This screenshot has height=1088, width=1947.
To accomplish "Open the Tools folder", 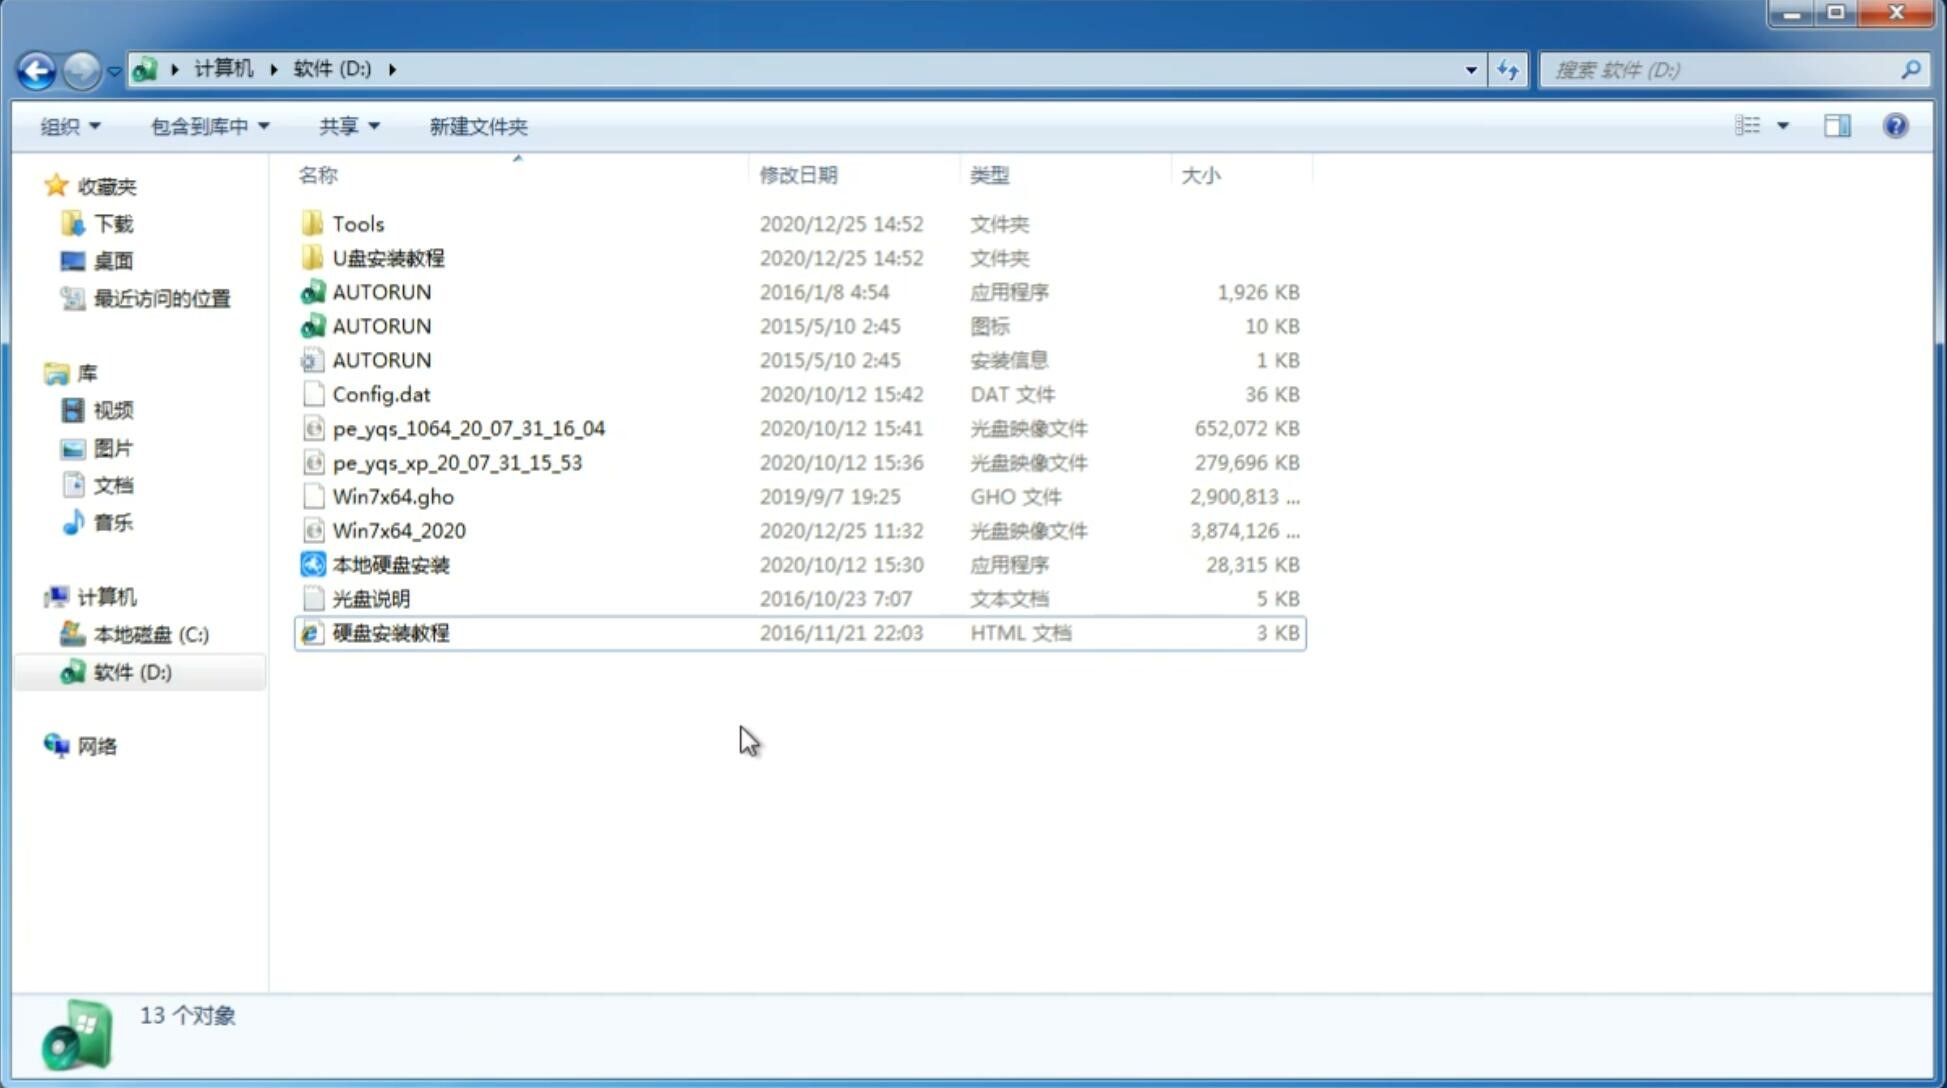I will coord(357,223).
